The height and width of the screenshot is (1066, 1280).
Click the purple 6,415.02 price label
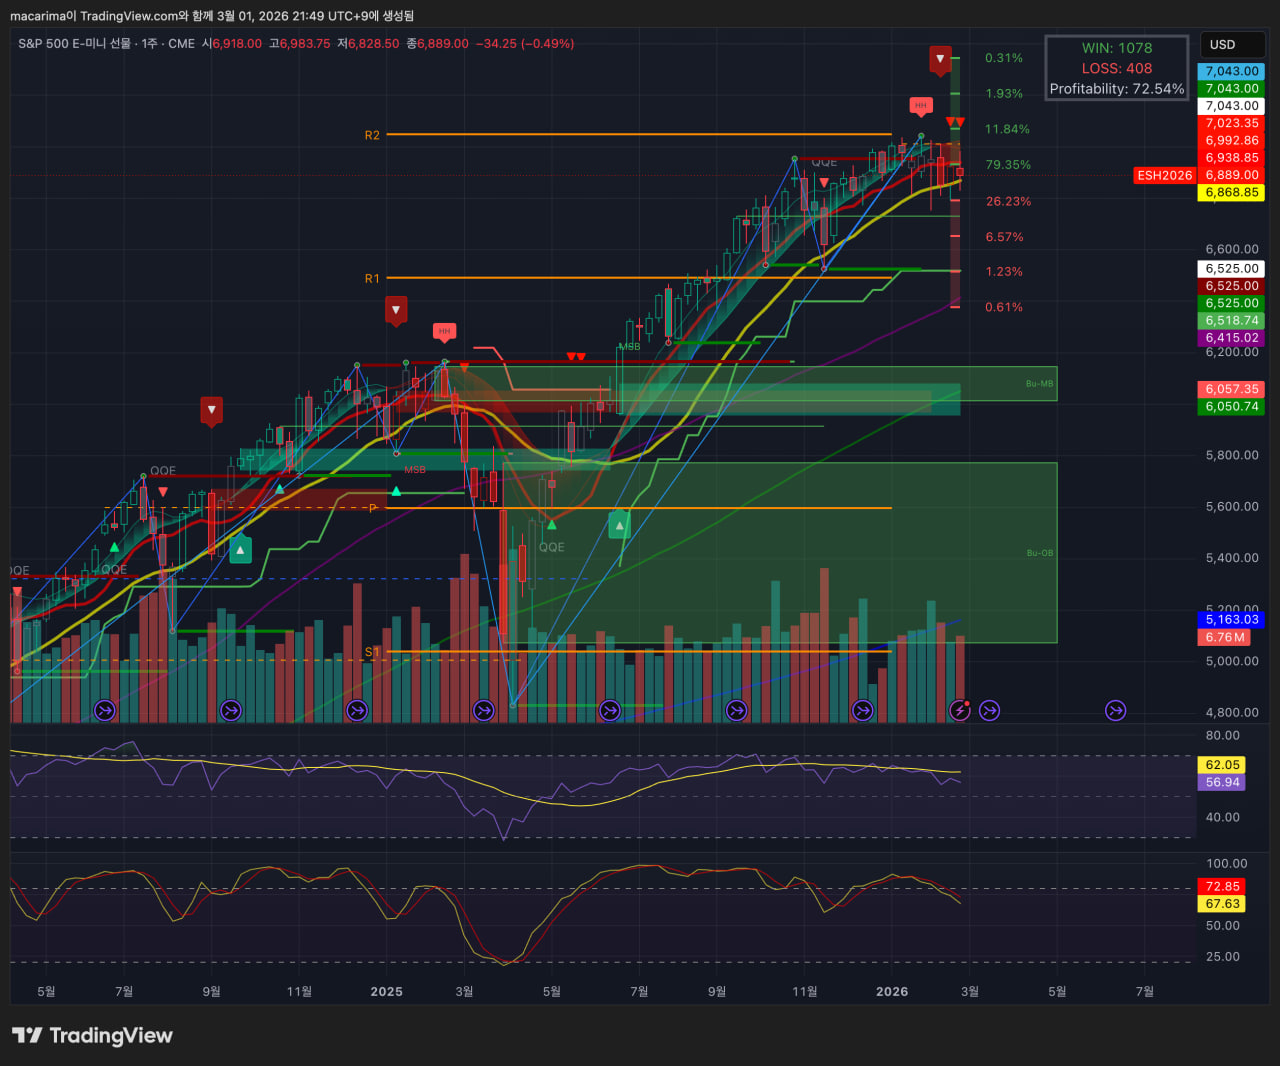pyautogui.click(x=1231, y=338)
